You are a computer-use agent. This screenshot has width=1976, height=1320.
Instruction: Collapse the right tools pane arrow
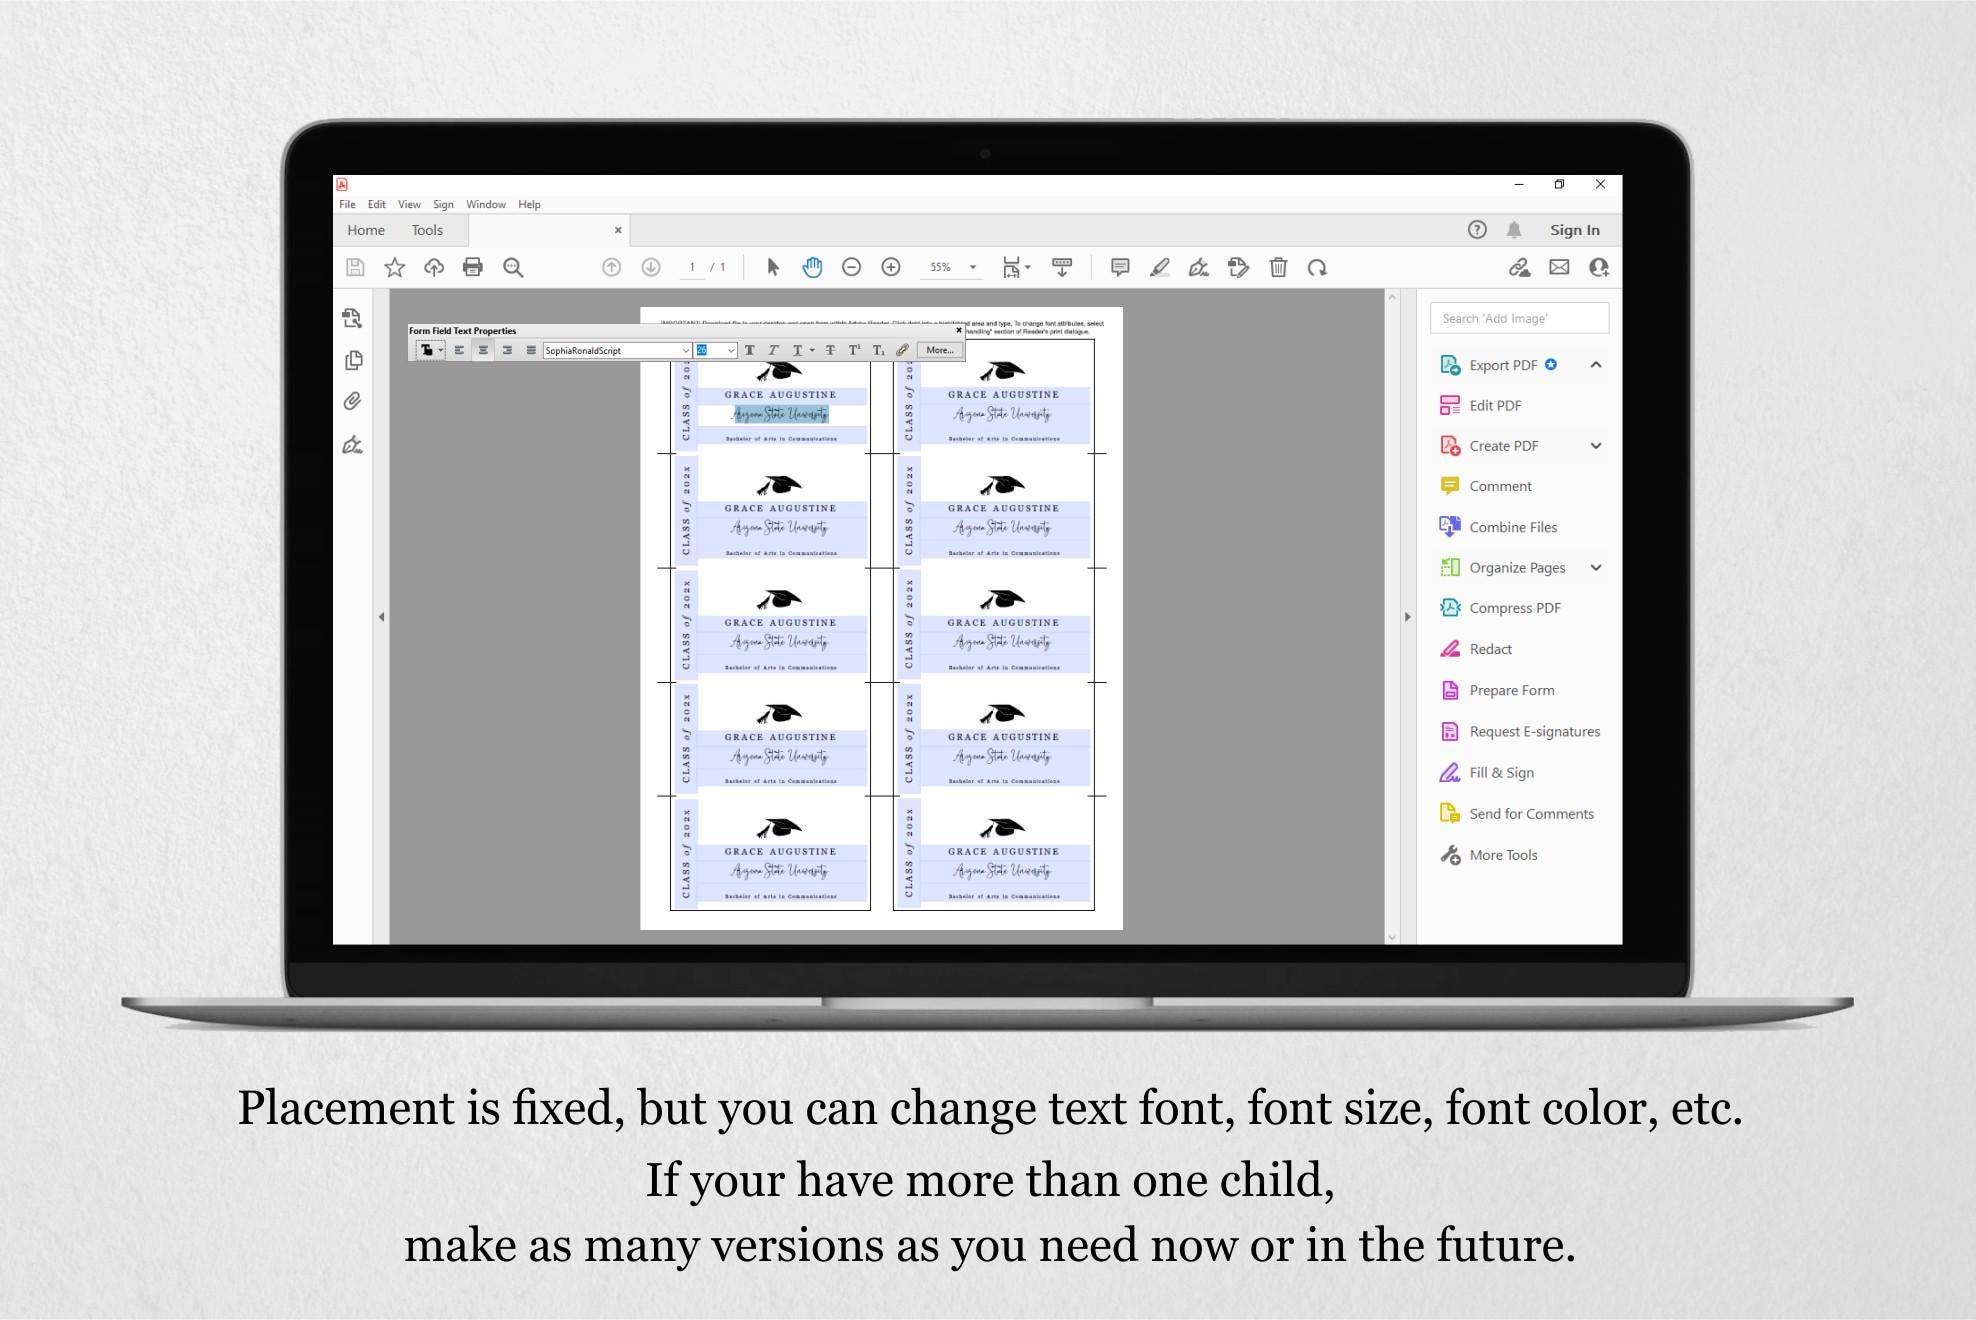(x=1407, y=617)
